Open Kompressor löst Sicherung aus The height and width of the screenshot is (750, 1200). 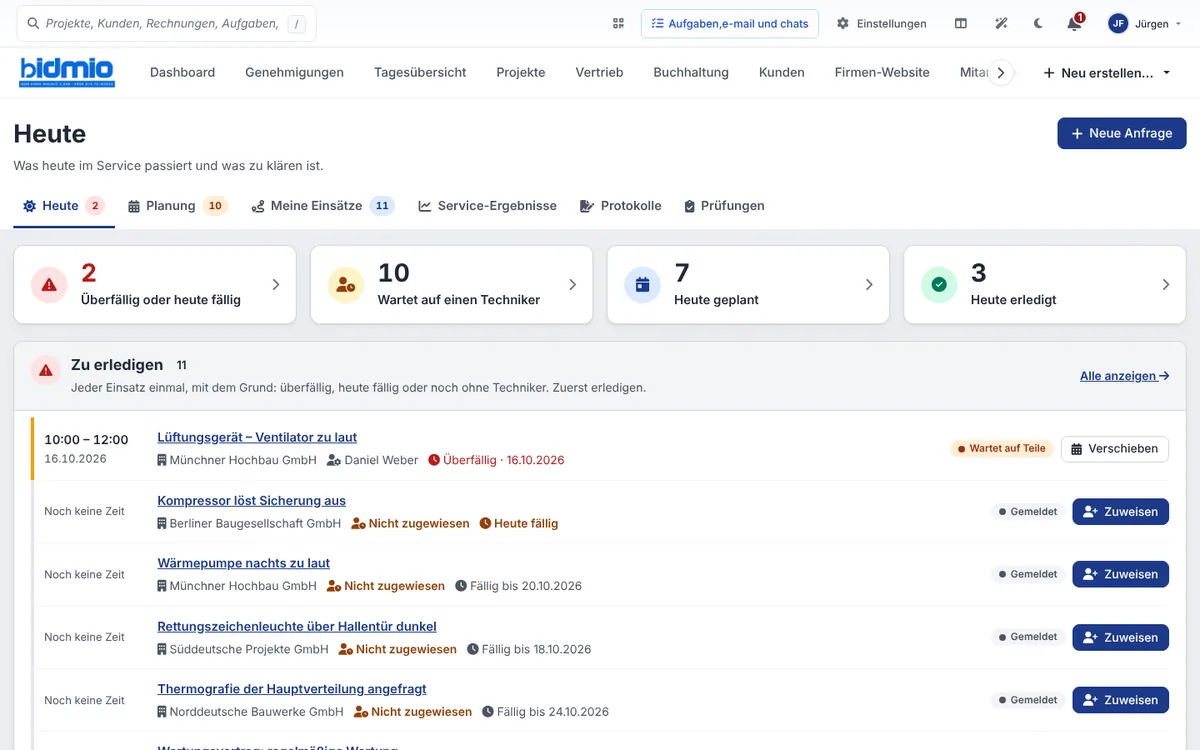click(252, 501)
